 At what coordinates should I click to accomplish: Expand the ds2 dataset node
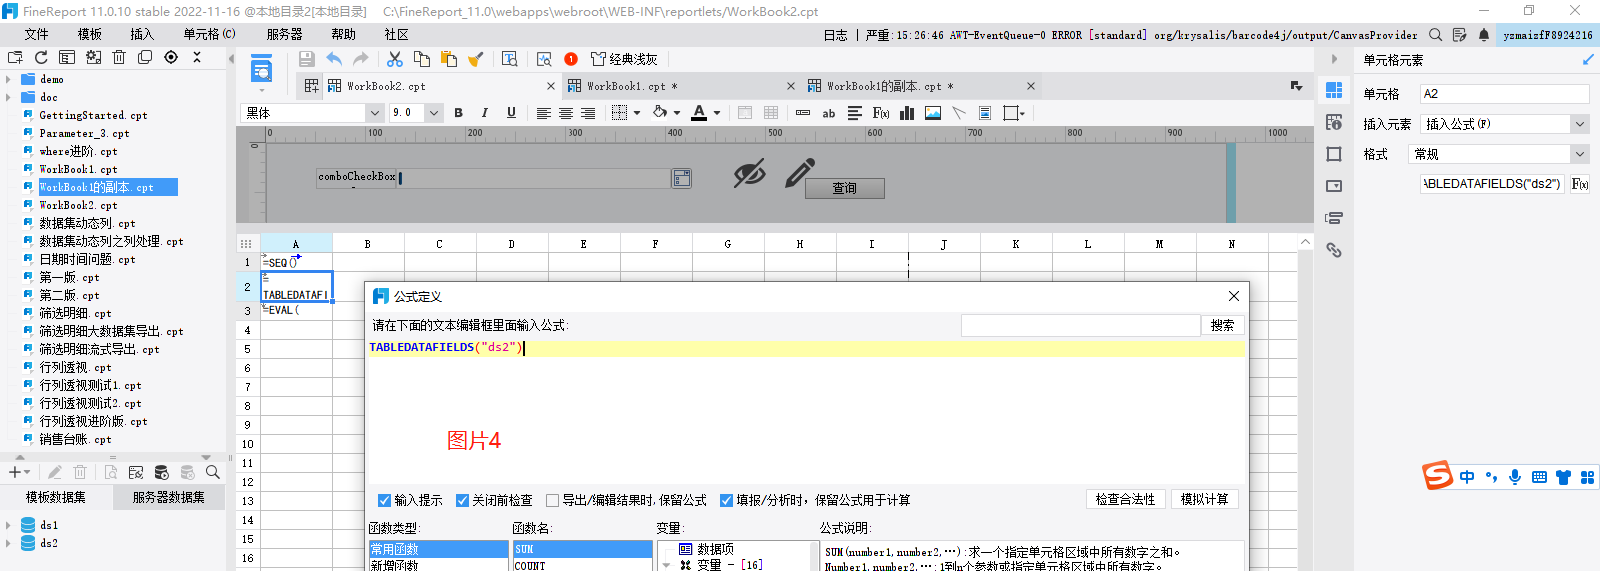tap(9, 543)
